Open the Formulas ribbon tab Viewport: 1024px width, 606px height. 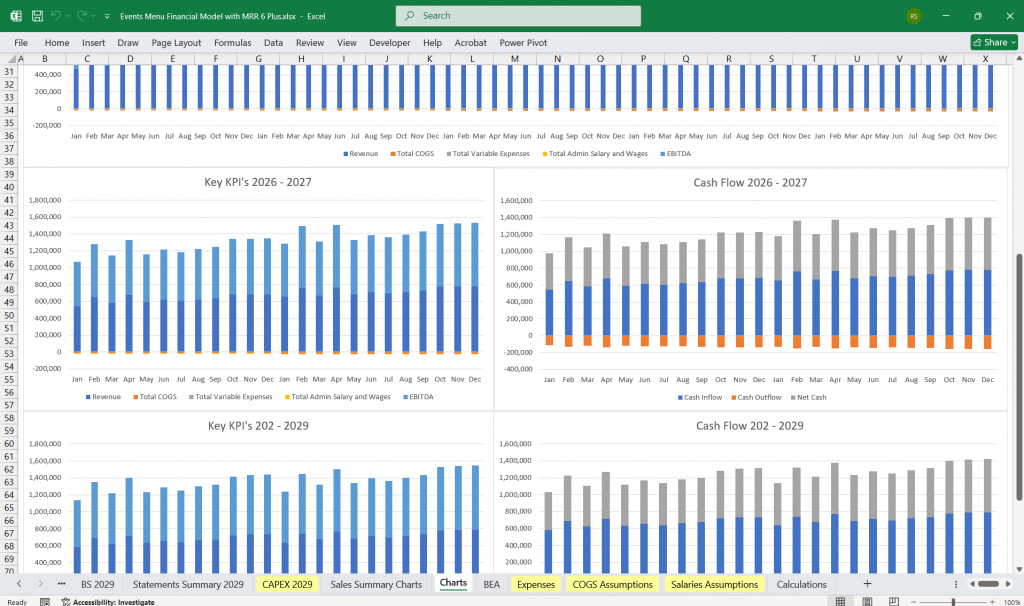pyautogui.click(x=232, y=43)
